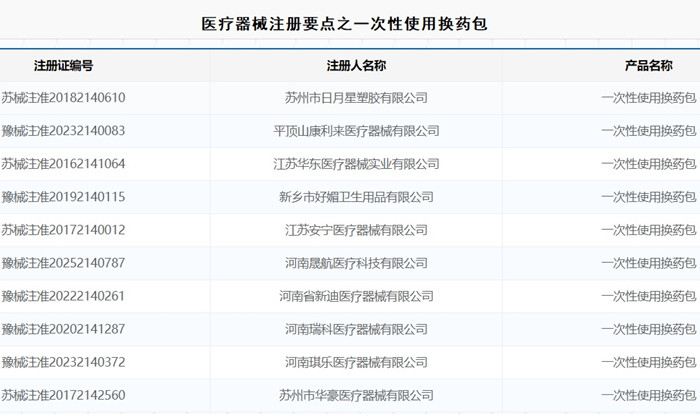This screenshot has width=700, height=417.
Task: Click product name in 新乡市好媚卫生用品 row
Action: coord(649,197)
